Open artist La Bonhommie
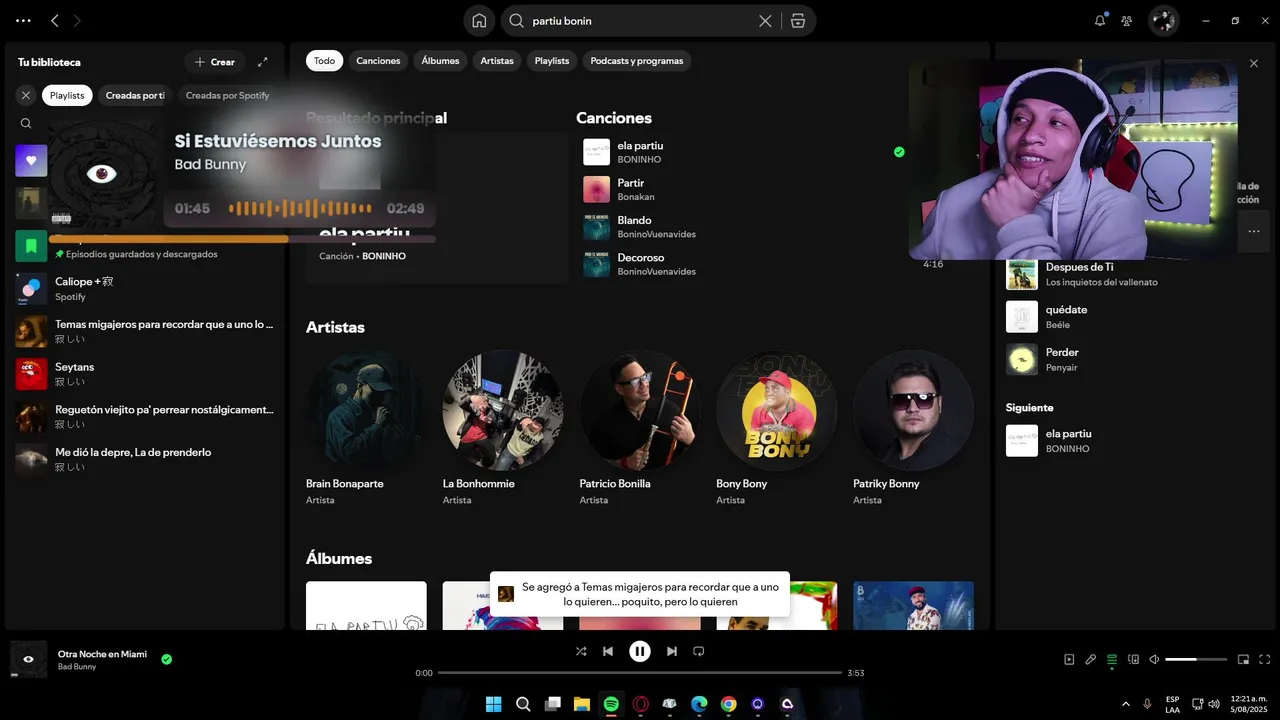Screen dimensions: 1280x720 [503, 428]
